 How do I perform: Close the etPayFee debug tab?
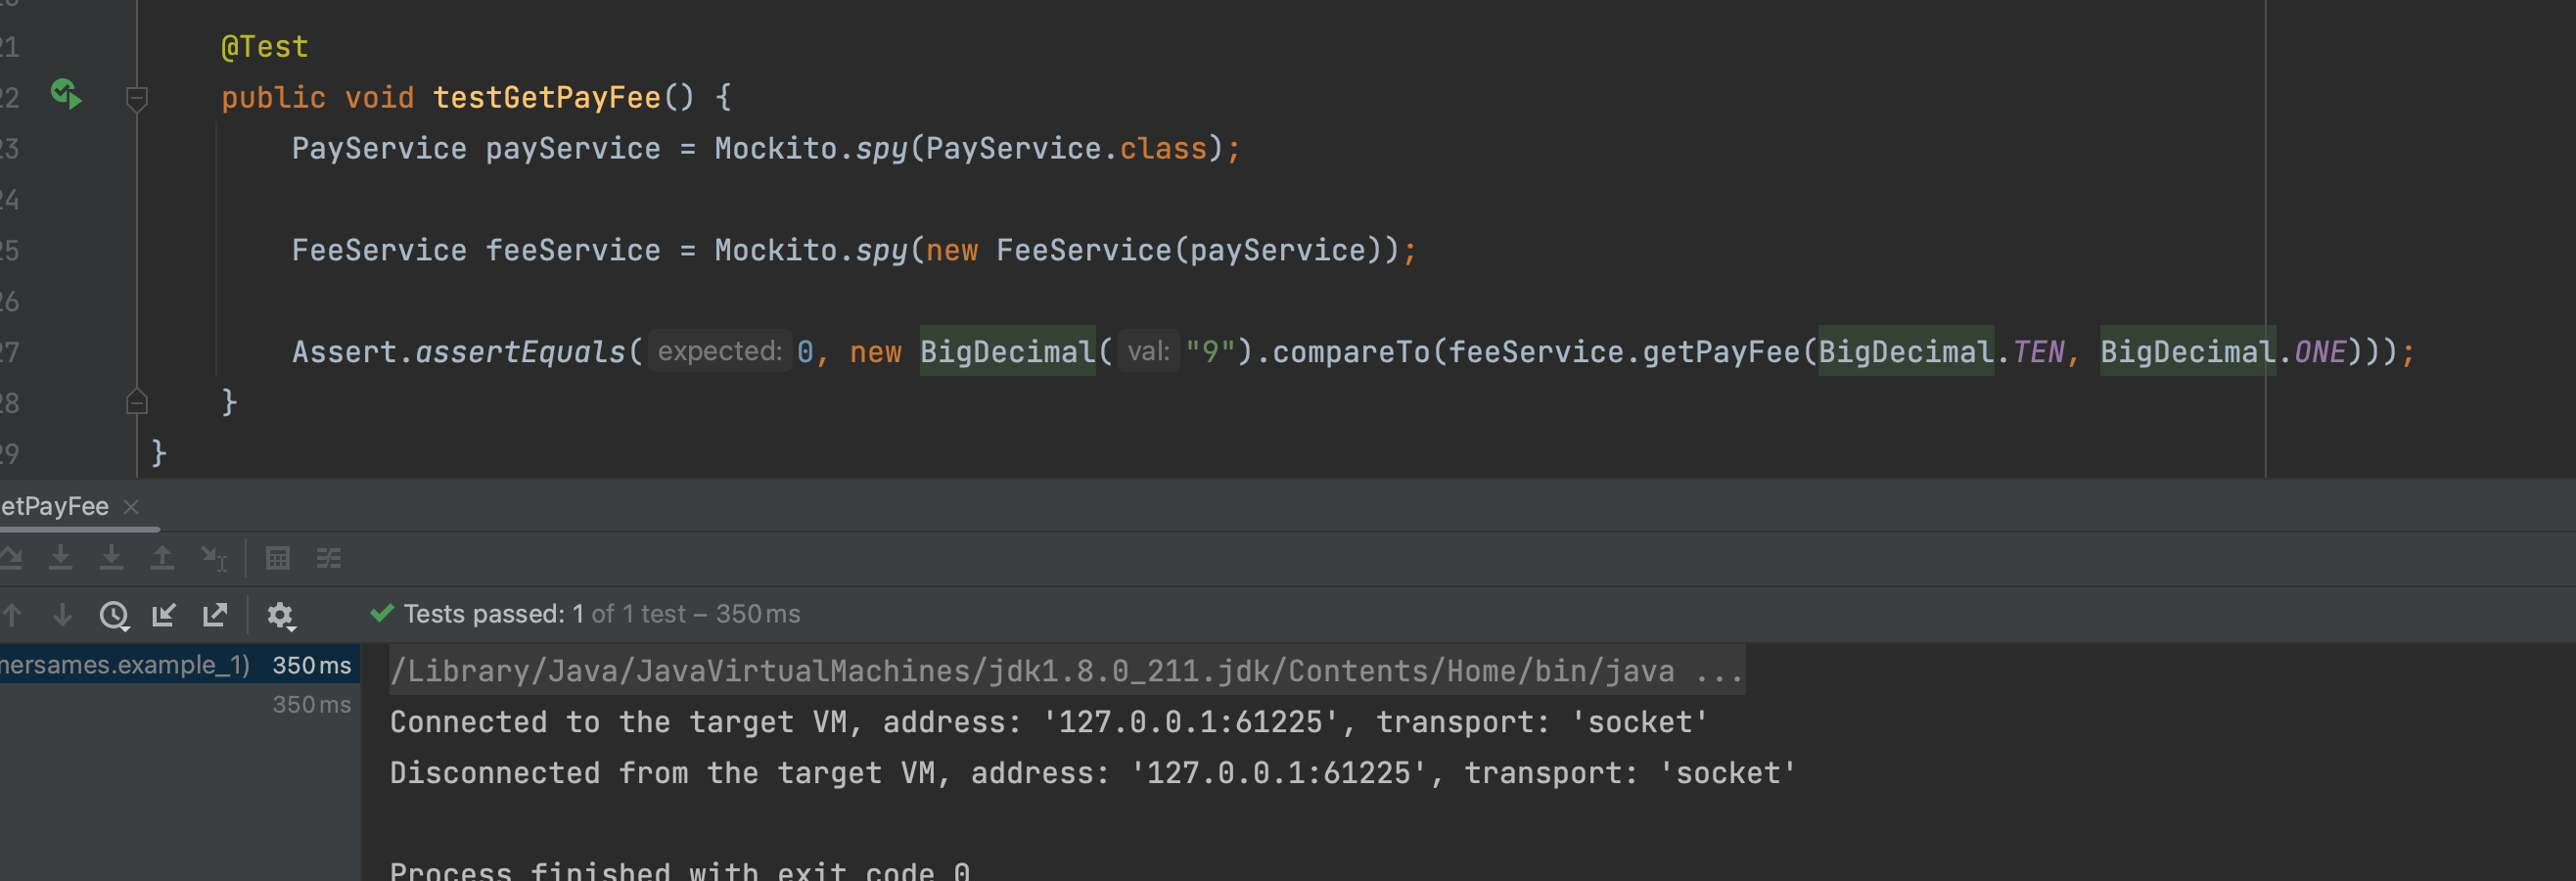click(131, 507)
